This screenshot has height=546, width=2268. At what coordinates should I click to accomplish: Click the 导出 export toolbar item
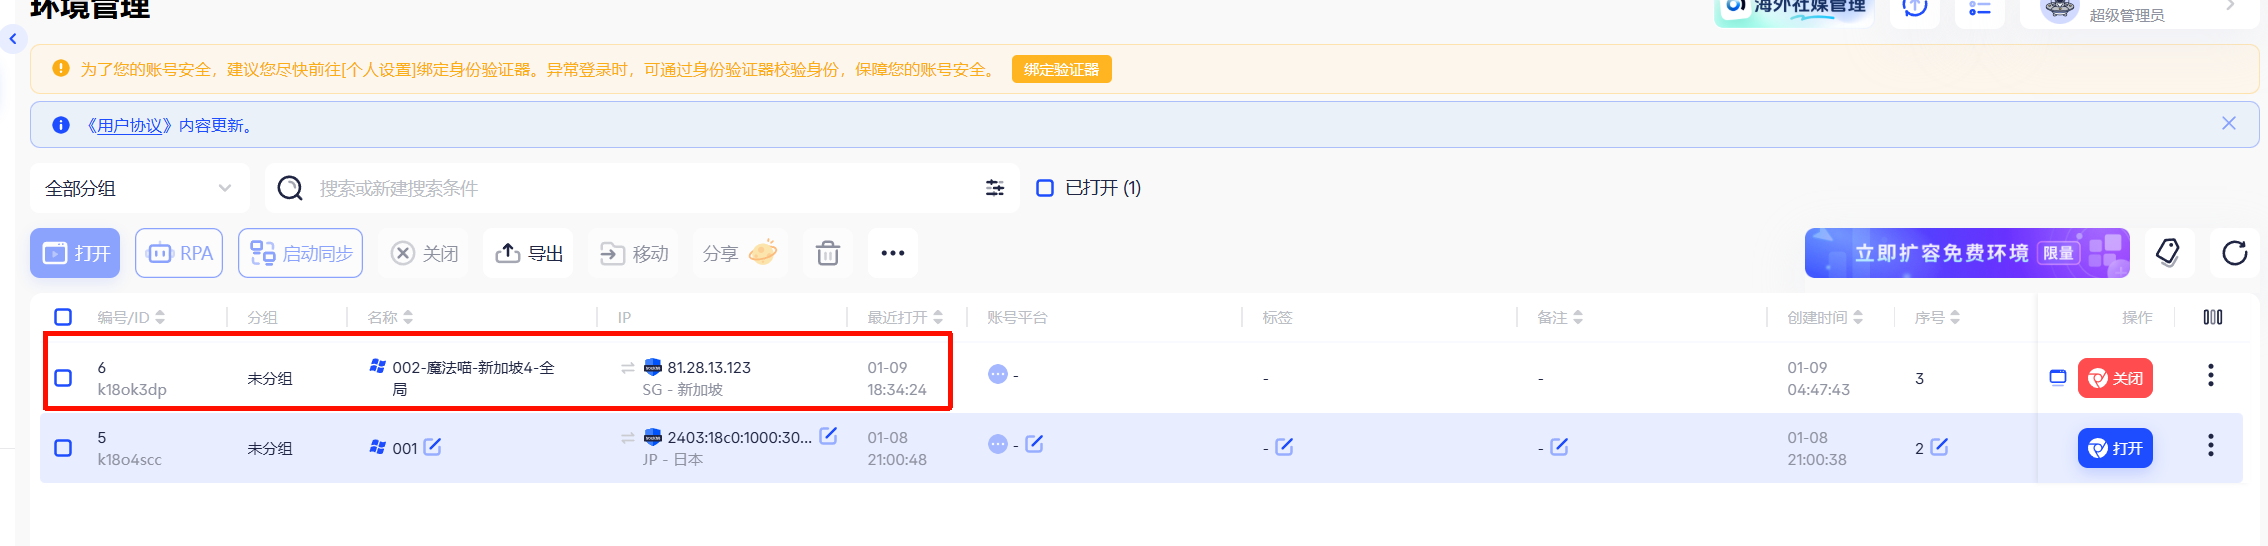click(529, 254)
